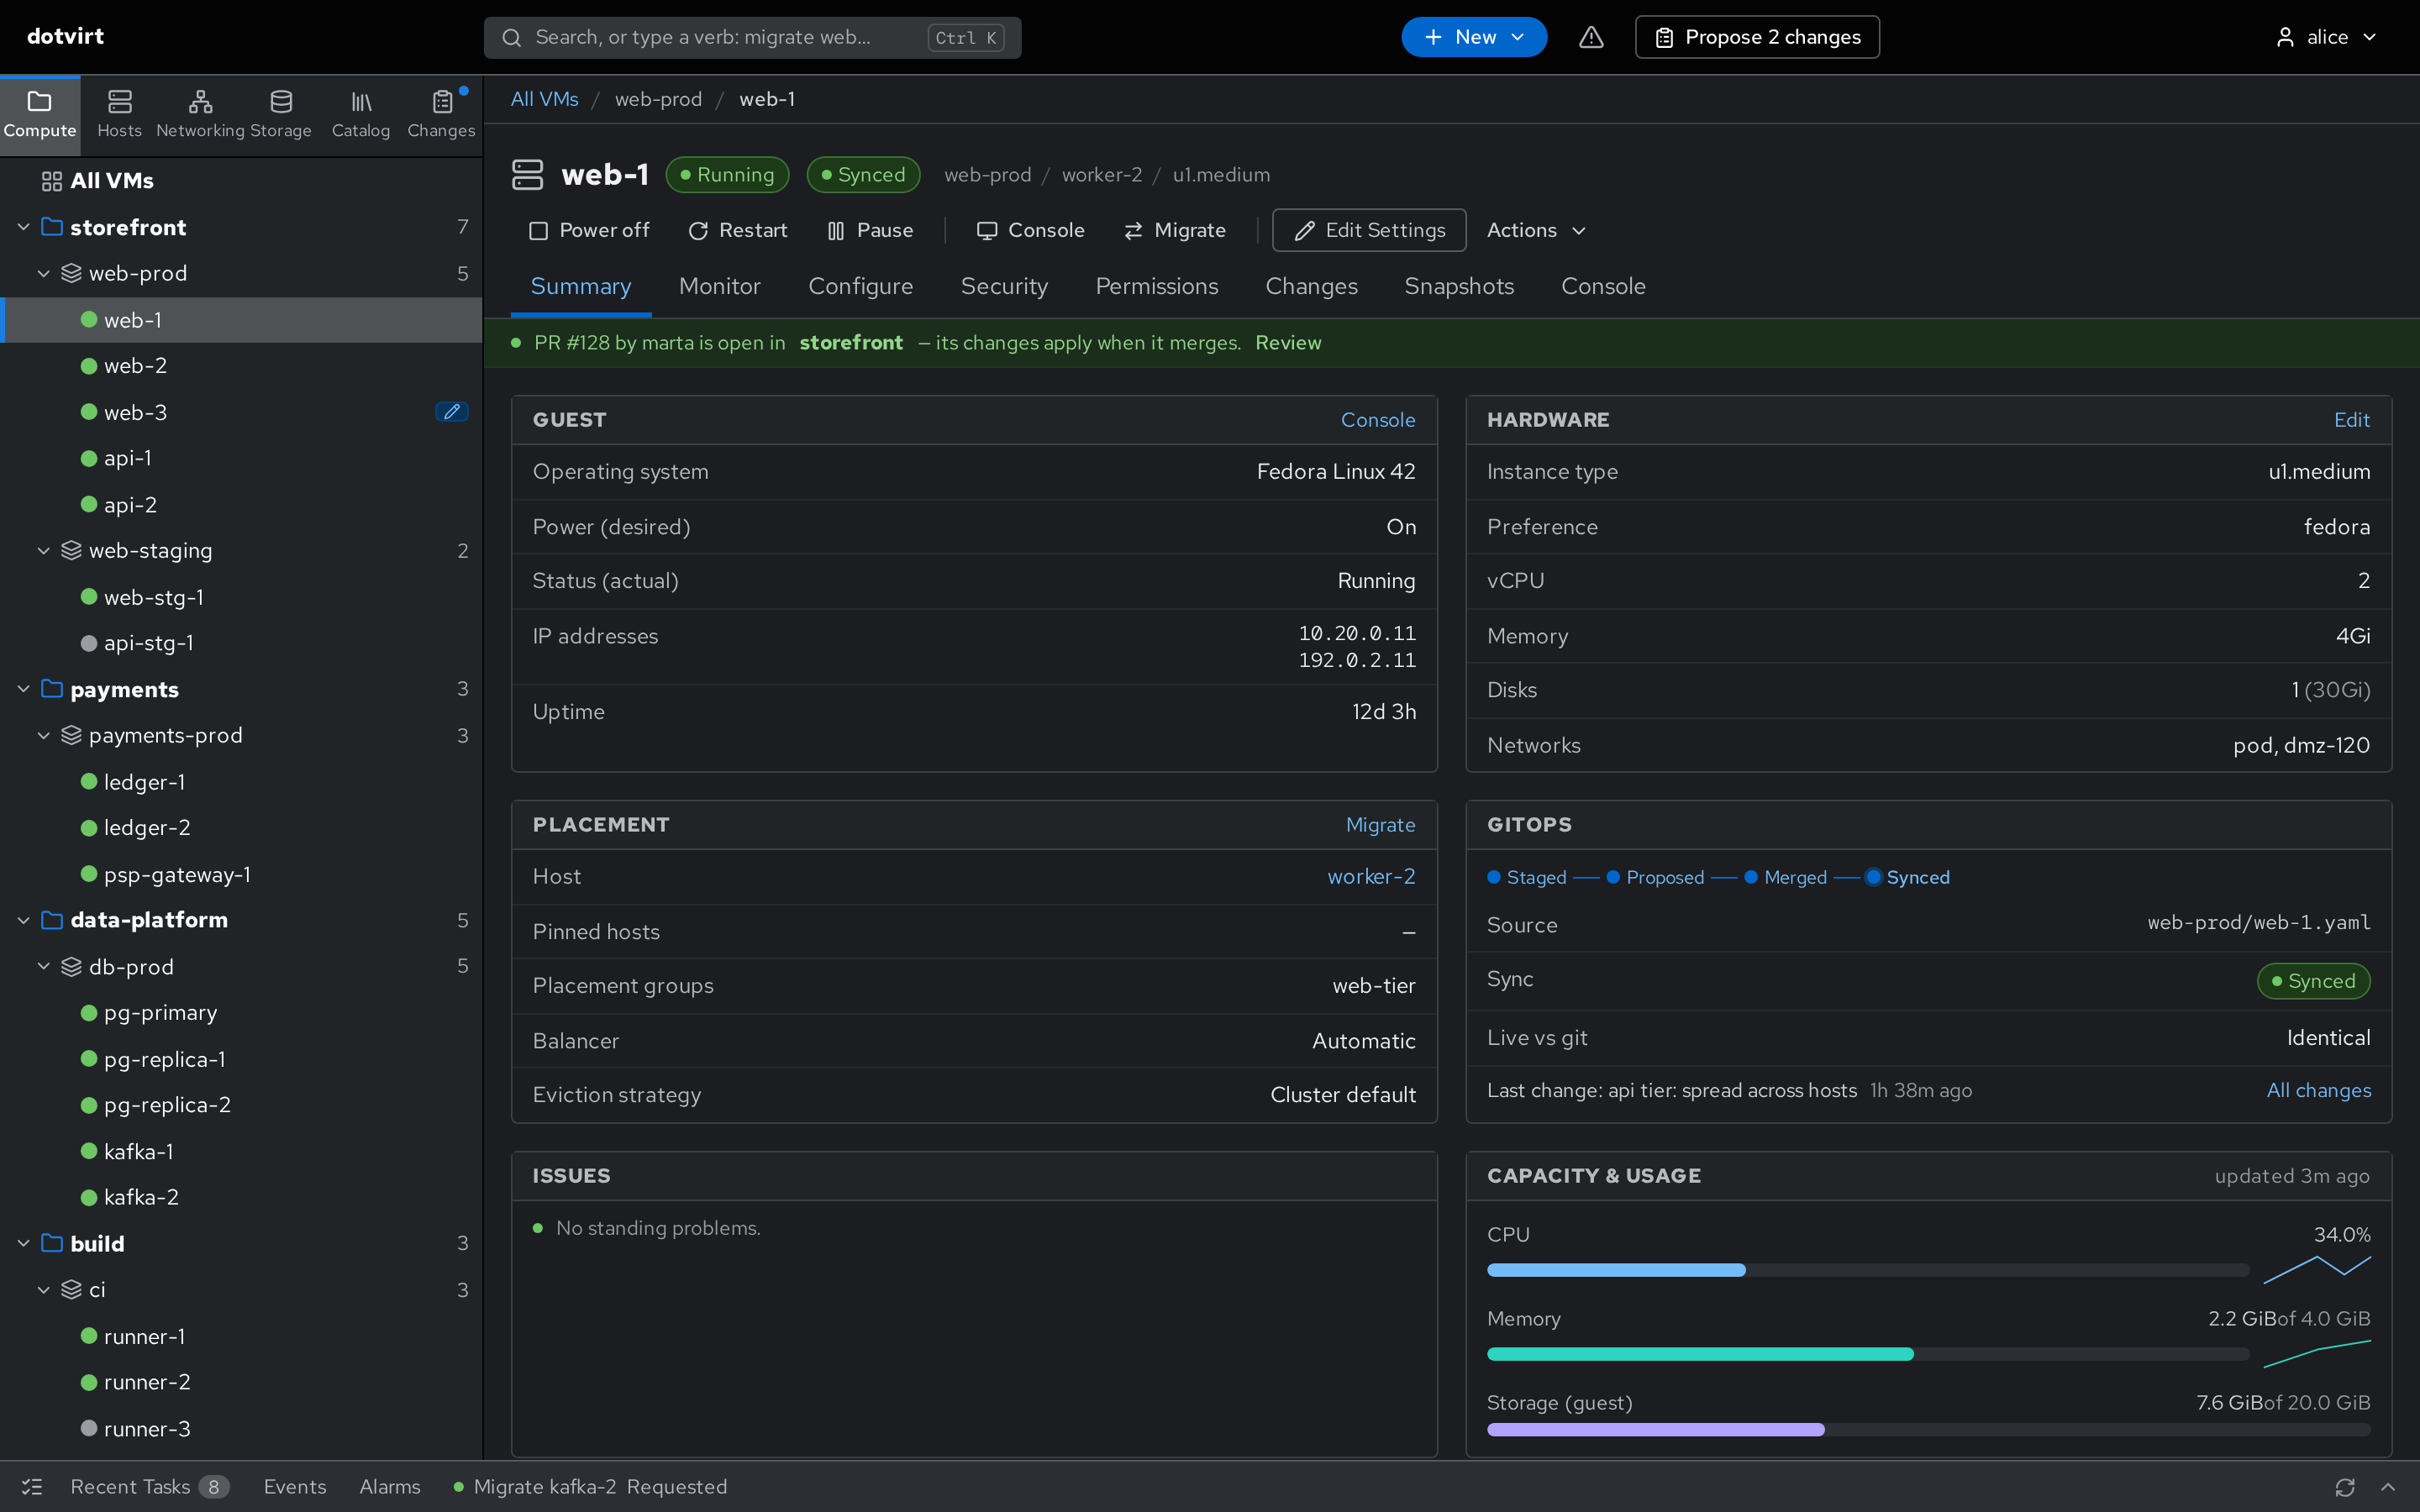Screen dimensions: 2420x1512
Task: Switch to the Snapshots tab
Action: click(1459, 287)
